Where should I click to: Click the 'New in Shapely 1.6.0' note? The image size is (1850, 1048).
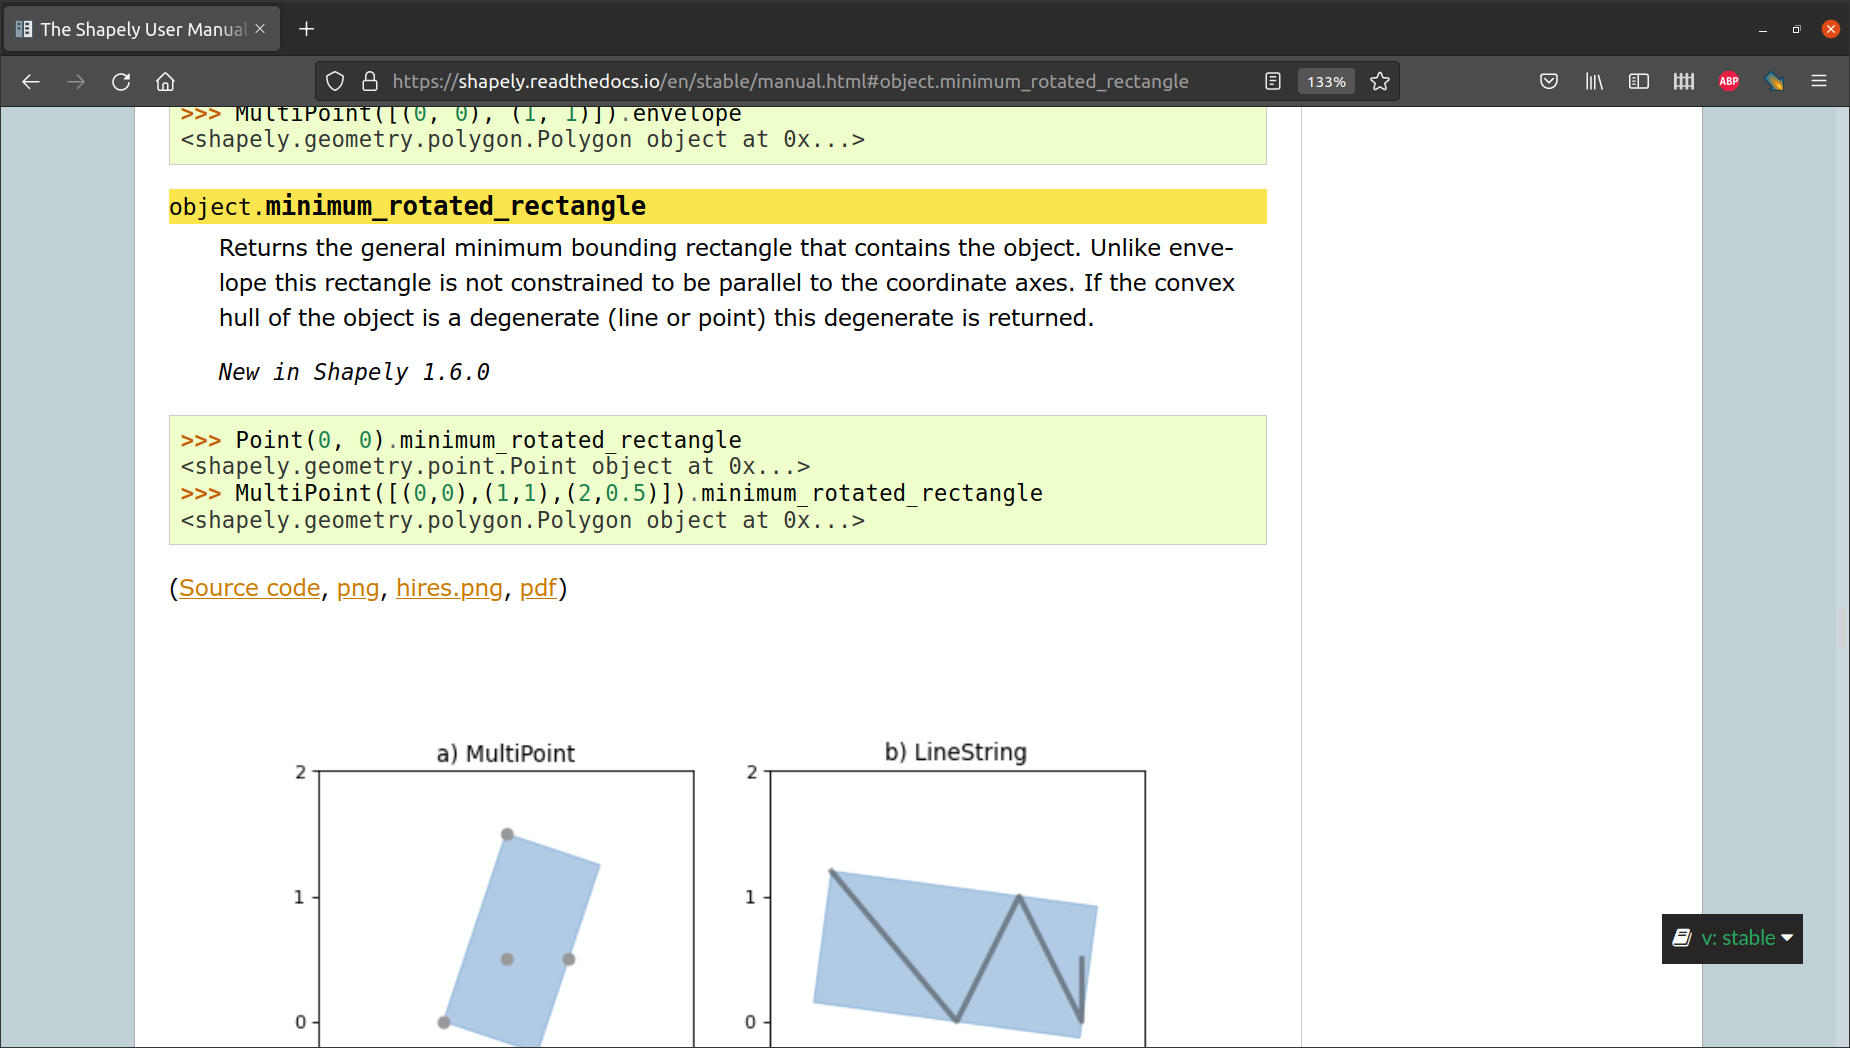(x=354, y=372)
